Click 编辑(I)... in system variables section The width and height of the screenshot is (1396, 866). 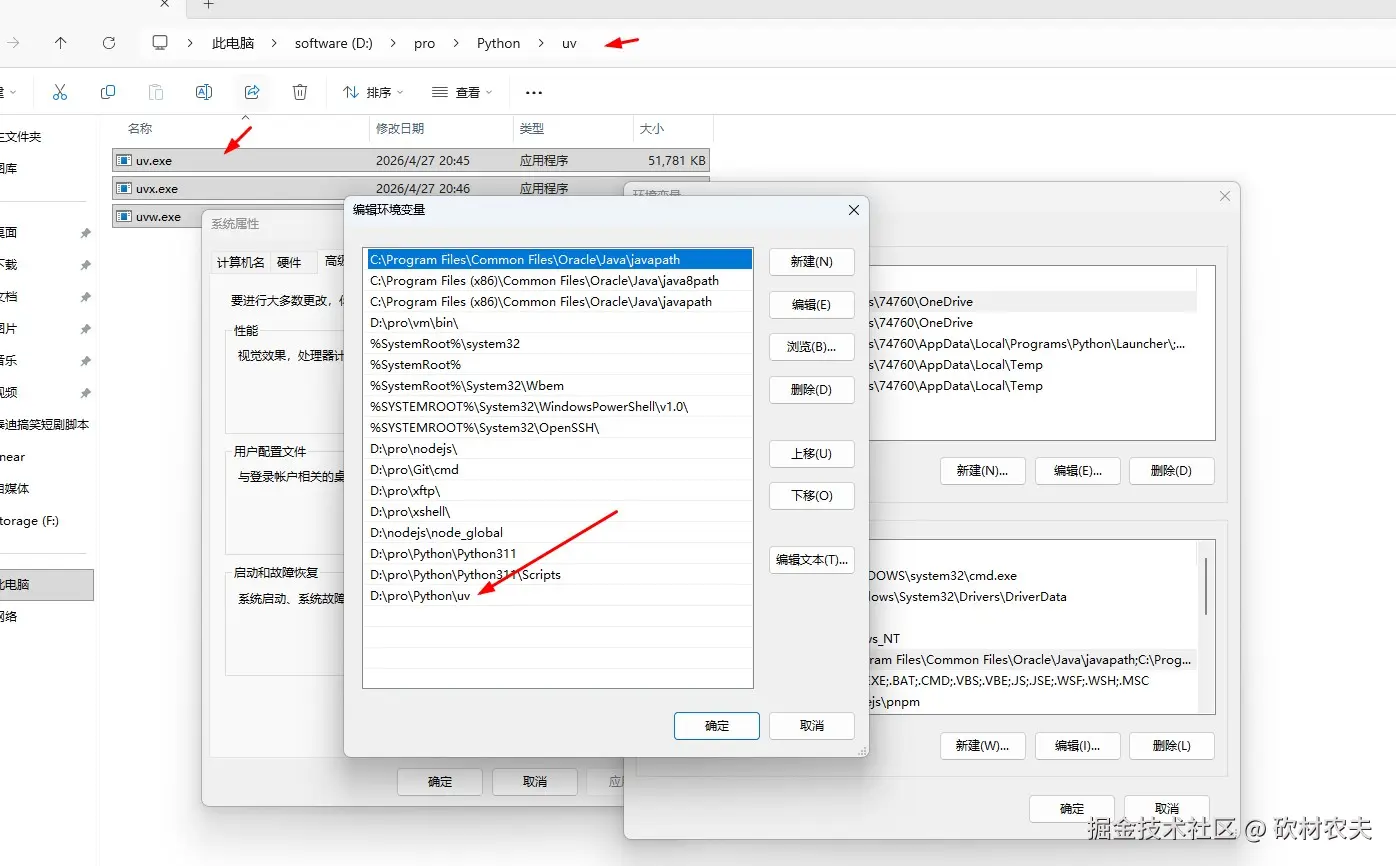[1077, 745]
